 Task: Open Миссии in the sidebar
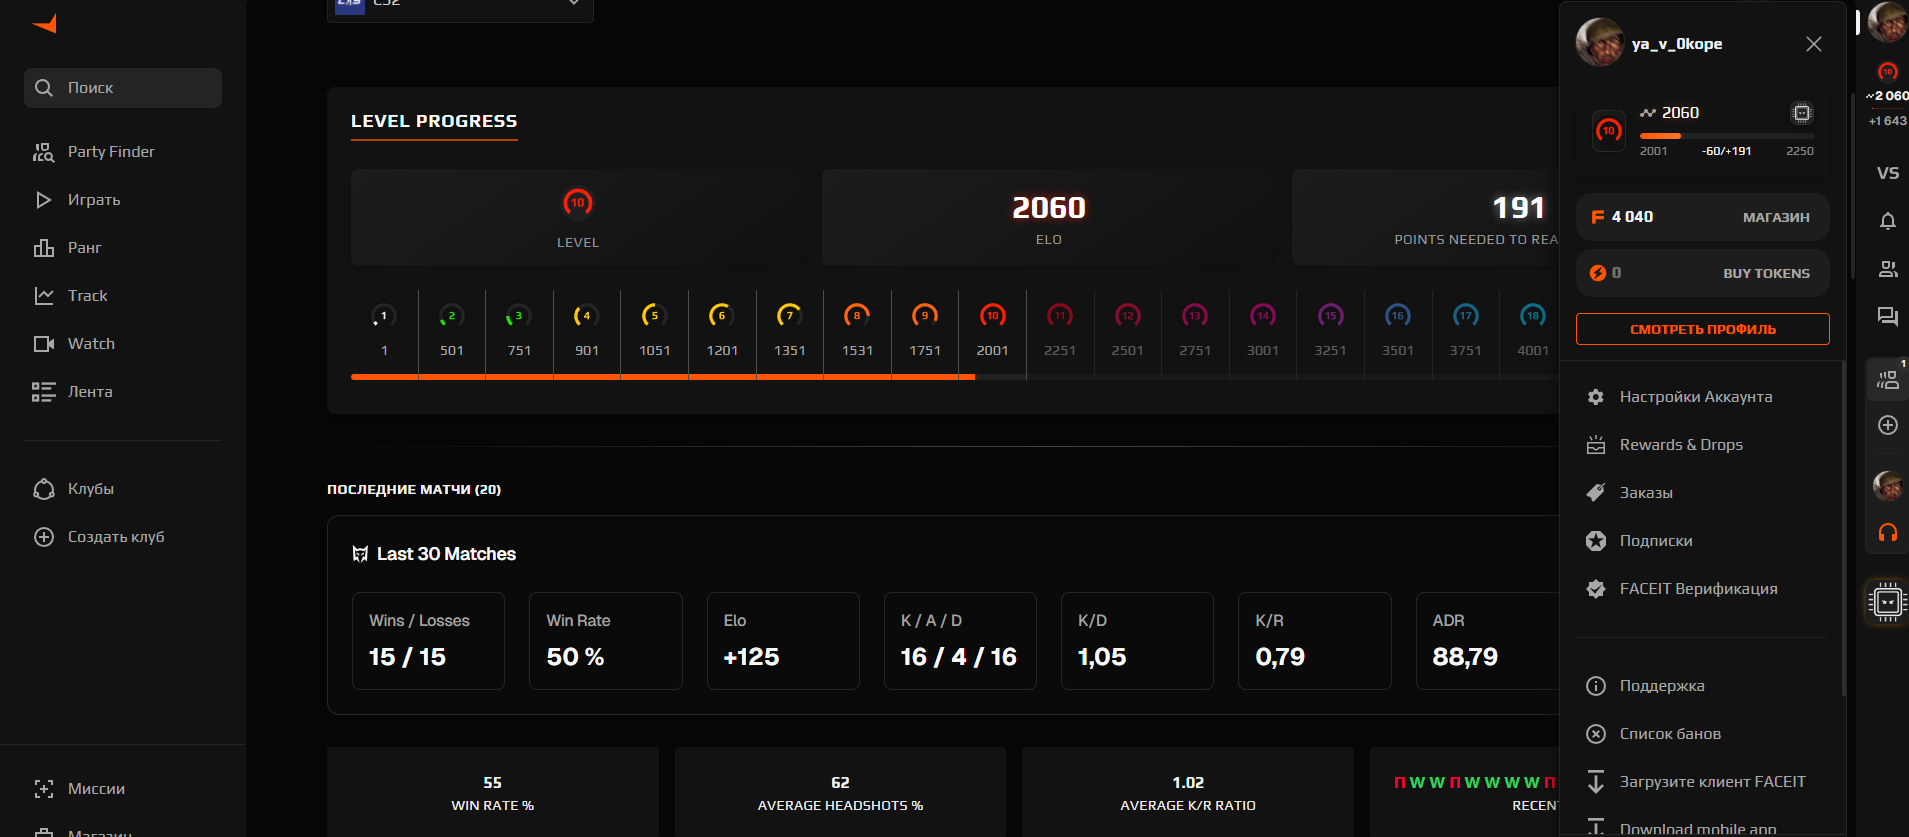(122, 789)
